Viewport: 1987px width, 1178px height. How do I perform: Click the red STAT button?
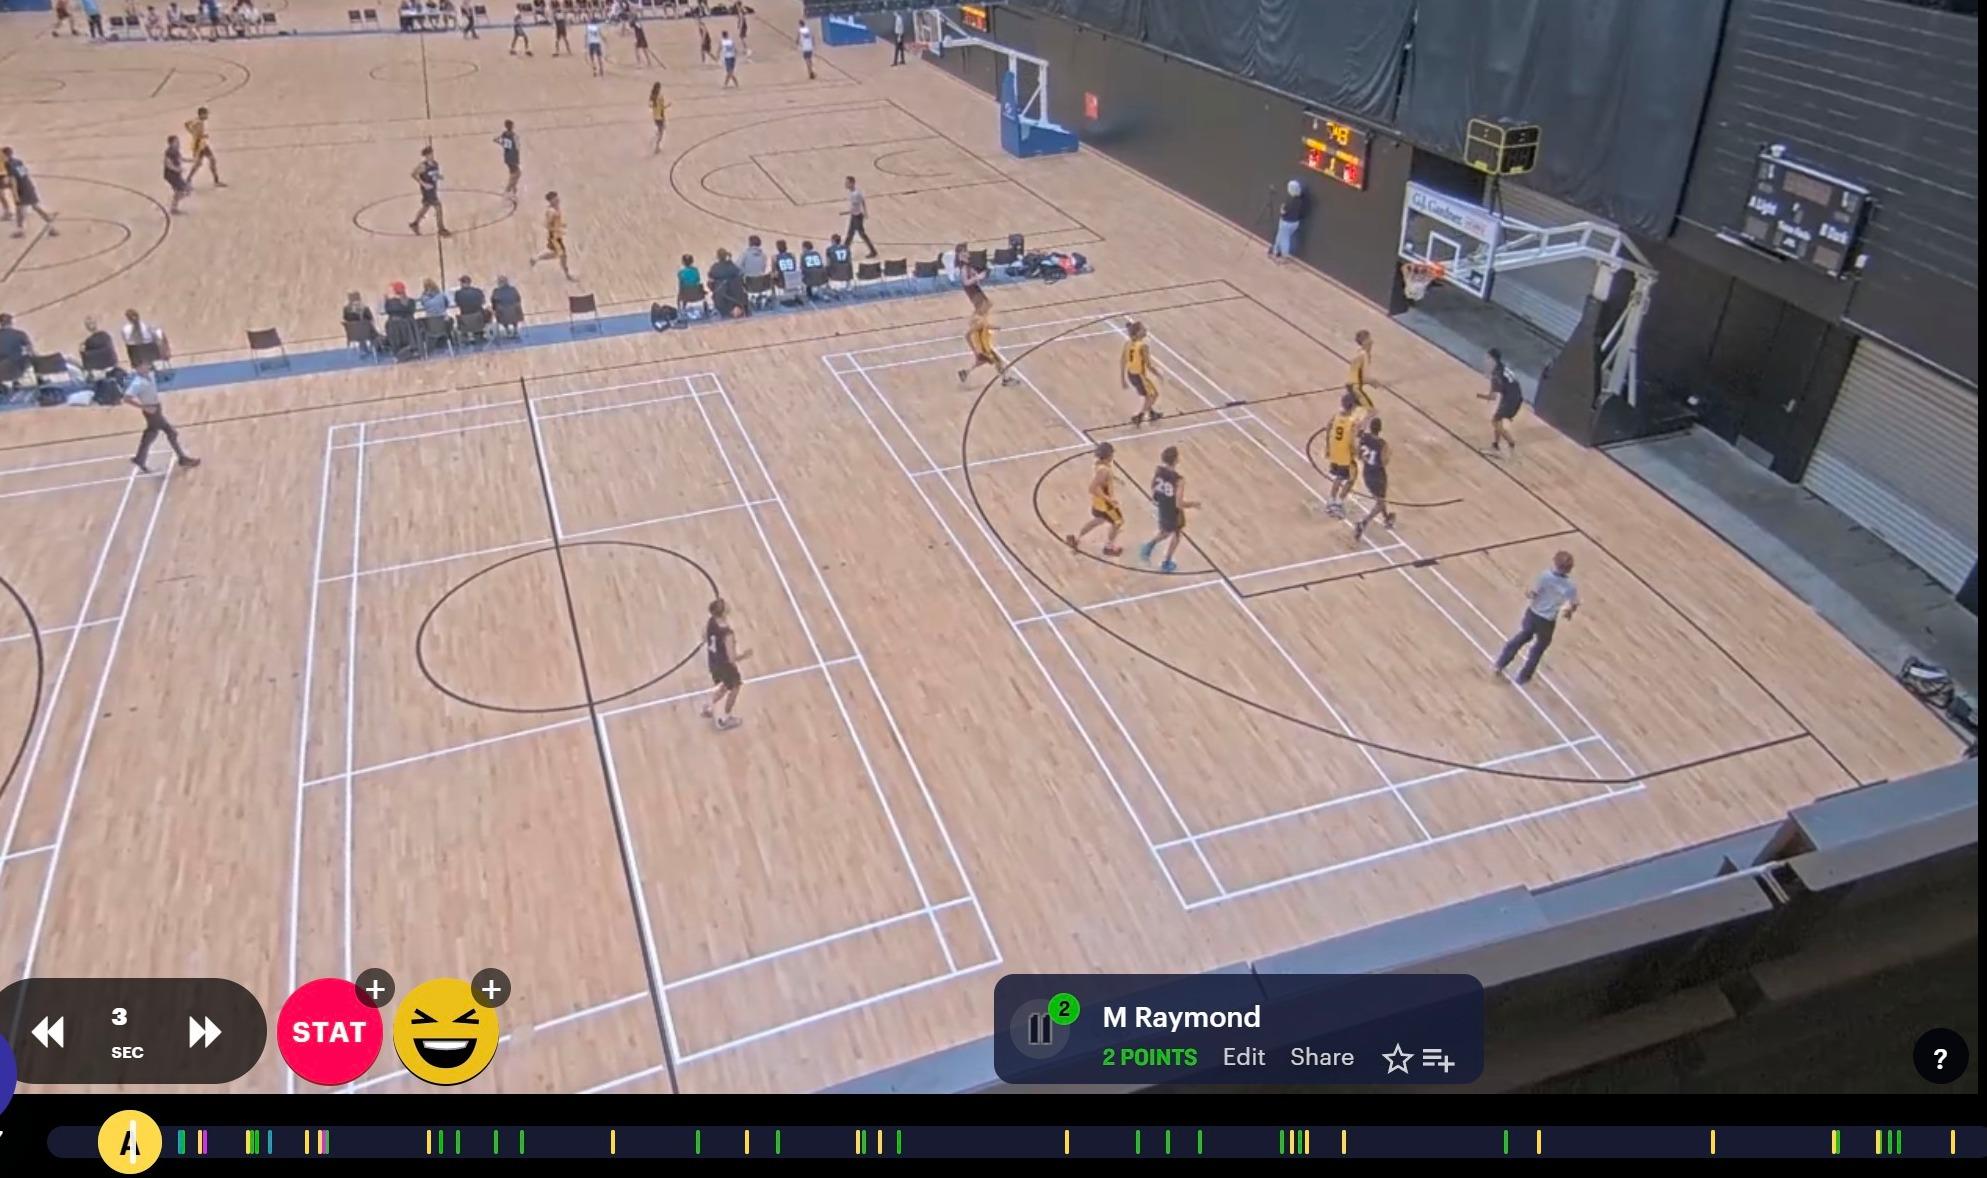point(329,1032)
